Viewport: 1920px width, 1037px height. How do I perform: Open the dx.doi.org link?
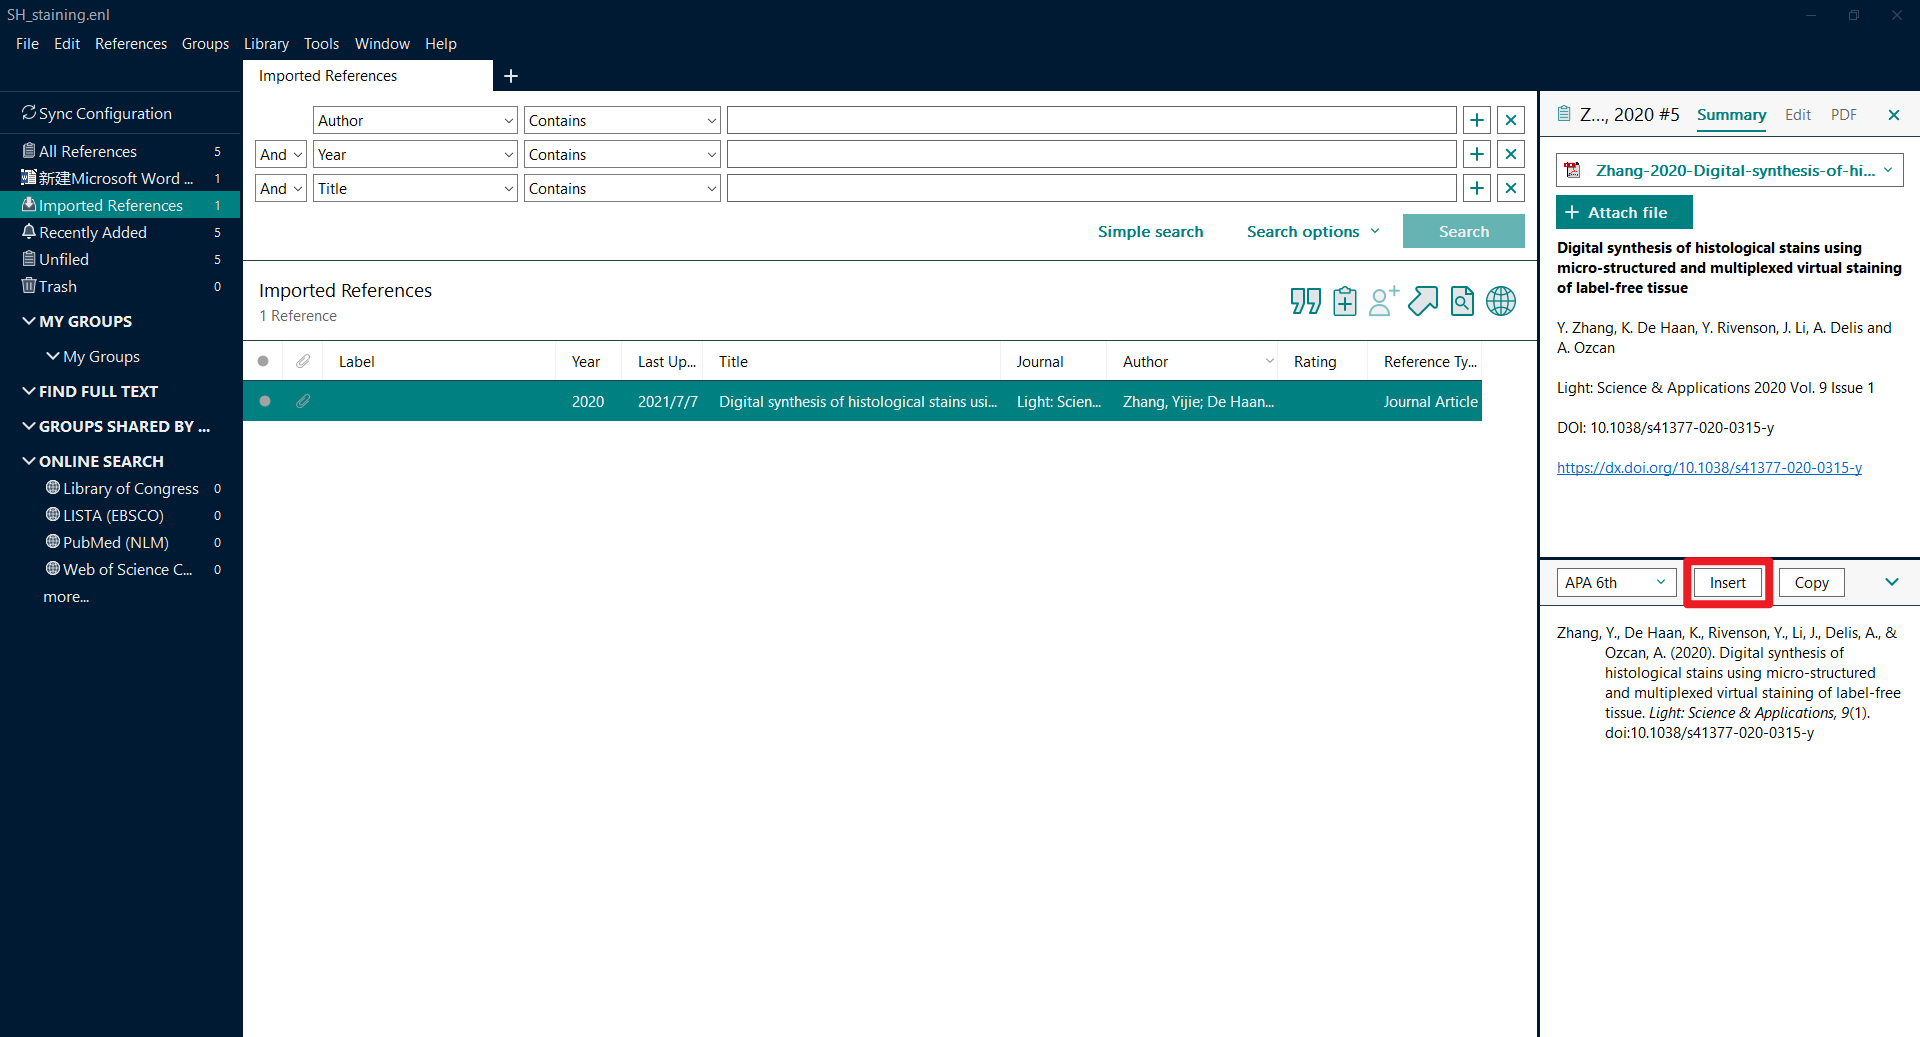pos(1709,468)
